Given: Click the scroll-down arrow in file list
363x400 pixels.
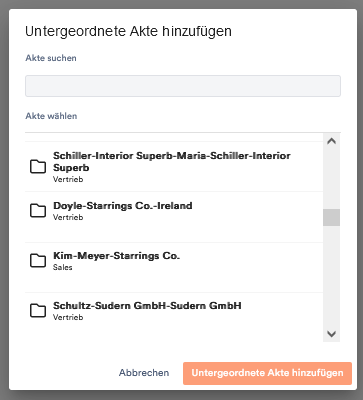Looking at the screenshot, I should [x=331, y=334].
